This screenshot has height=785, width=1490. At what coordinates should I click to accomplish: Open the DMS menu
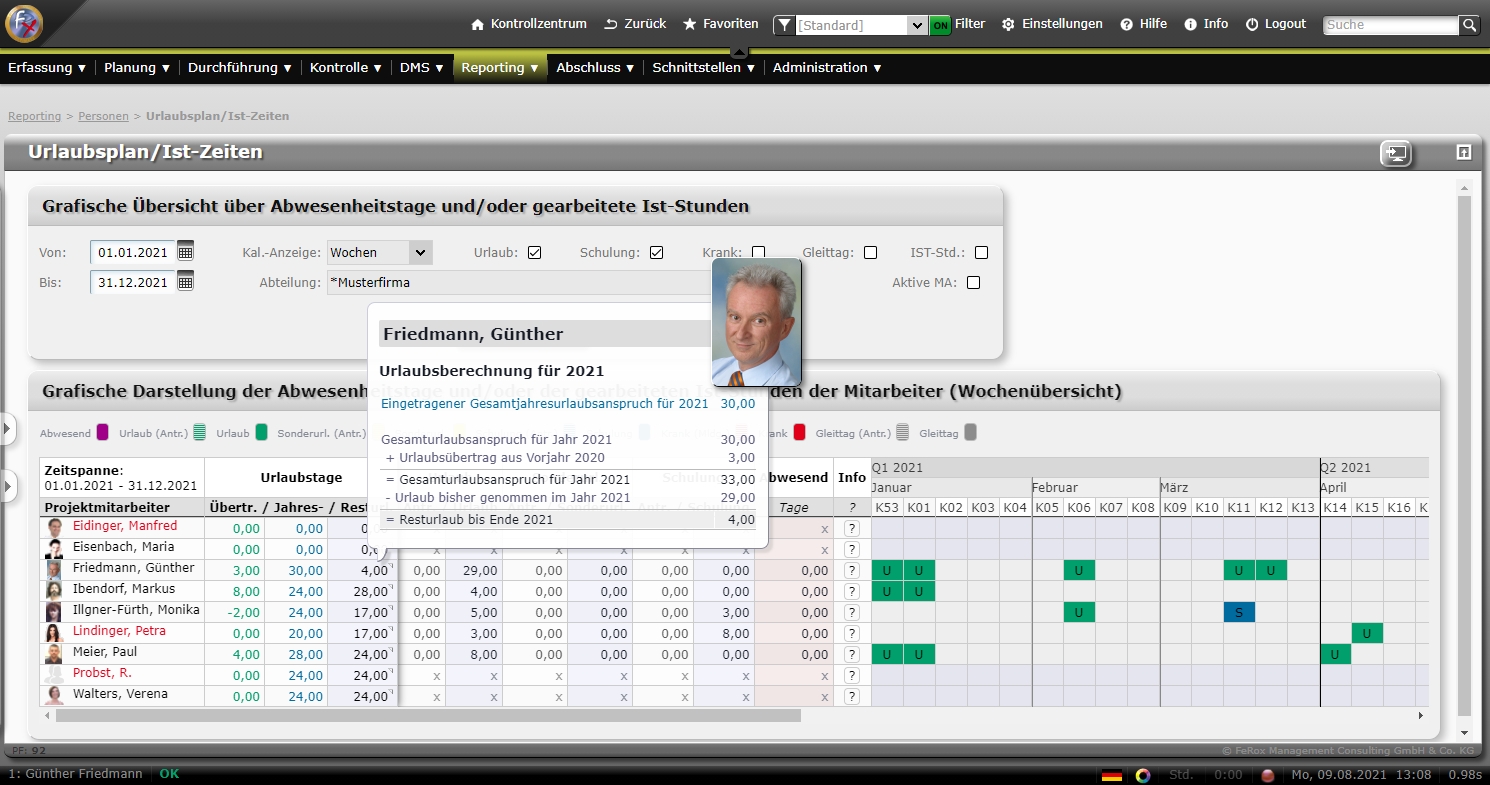click(424, 68)
